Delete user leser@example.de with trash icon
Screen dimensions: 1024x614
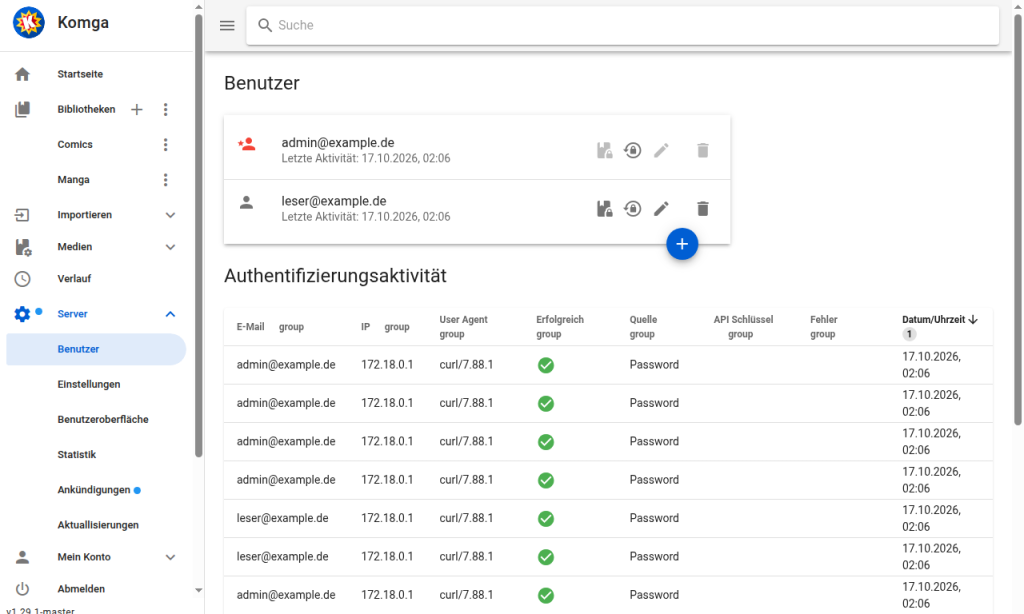(703, 209)
